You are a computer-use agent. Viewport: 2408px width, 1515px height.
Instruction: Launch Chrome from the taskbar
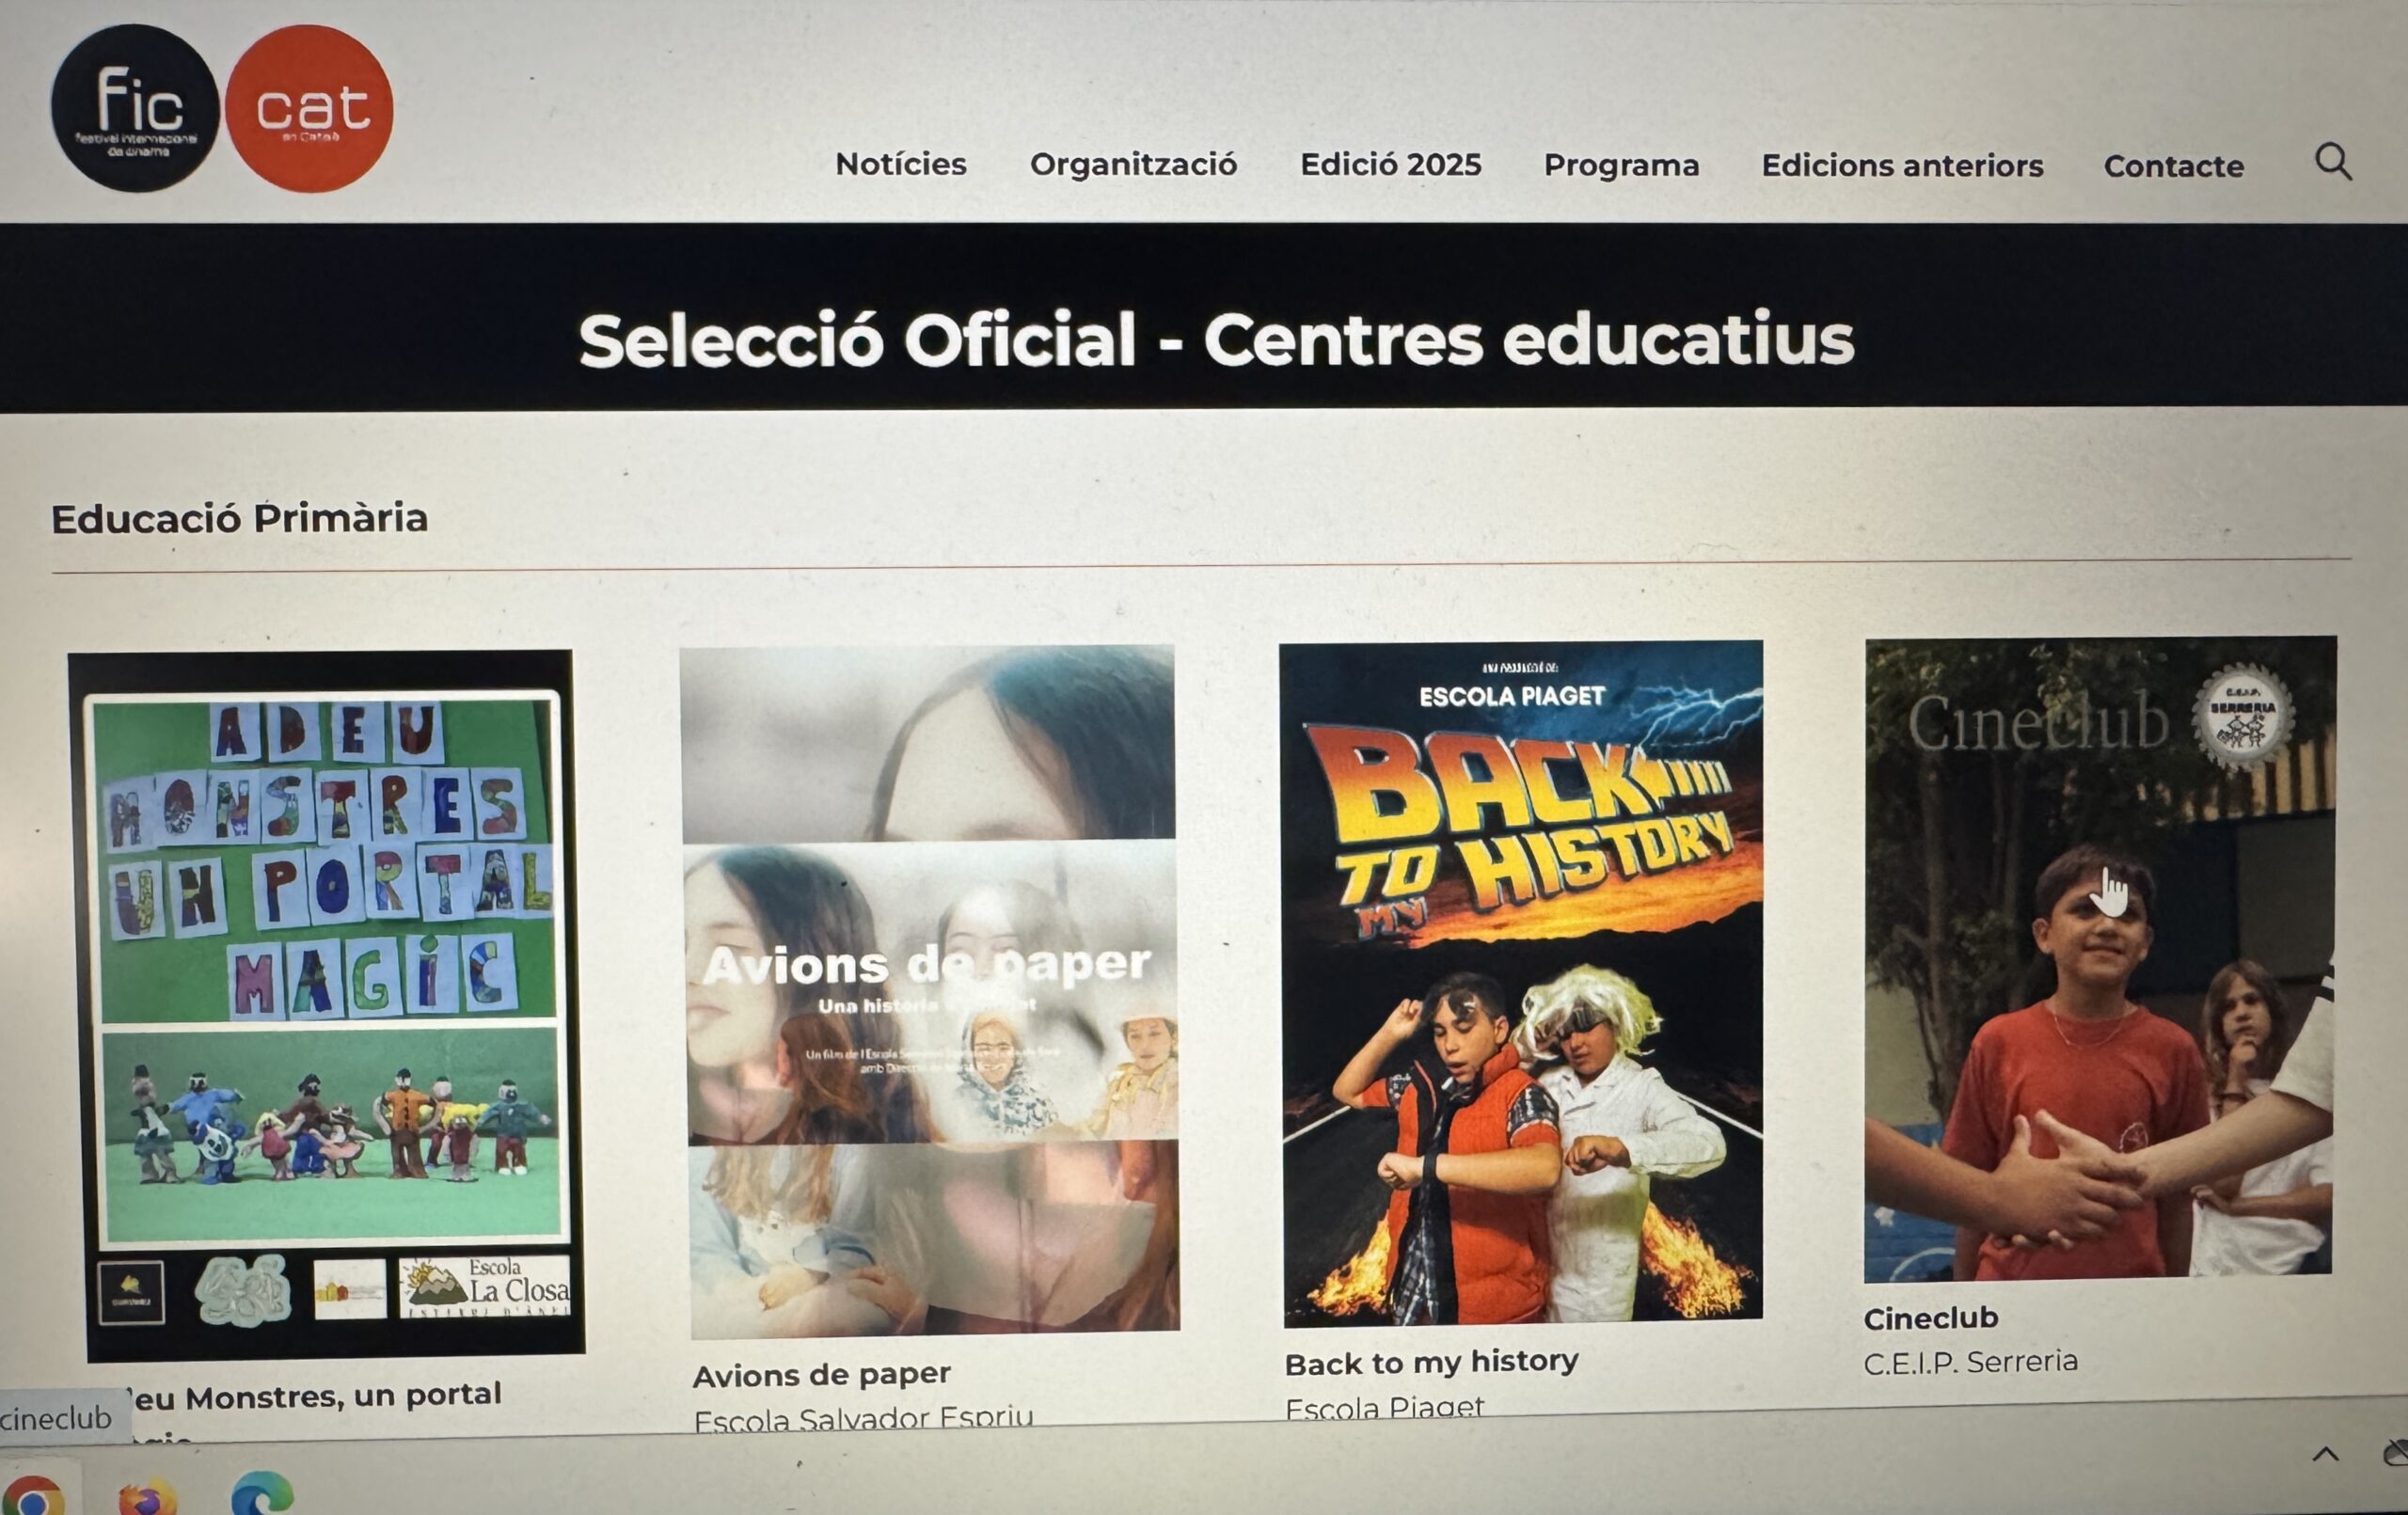click(32, 1496)
